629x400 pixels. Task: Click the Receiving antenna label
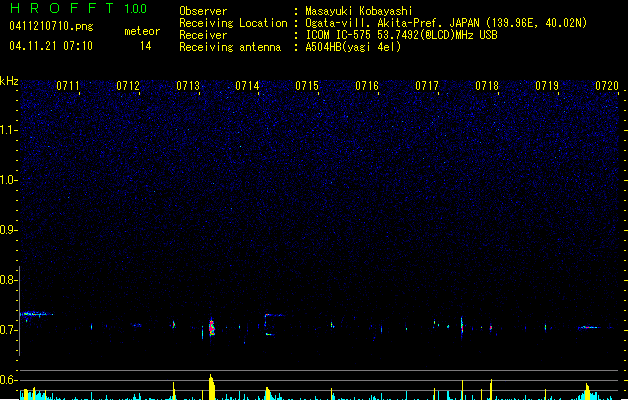click(230, 47)
